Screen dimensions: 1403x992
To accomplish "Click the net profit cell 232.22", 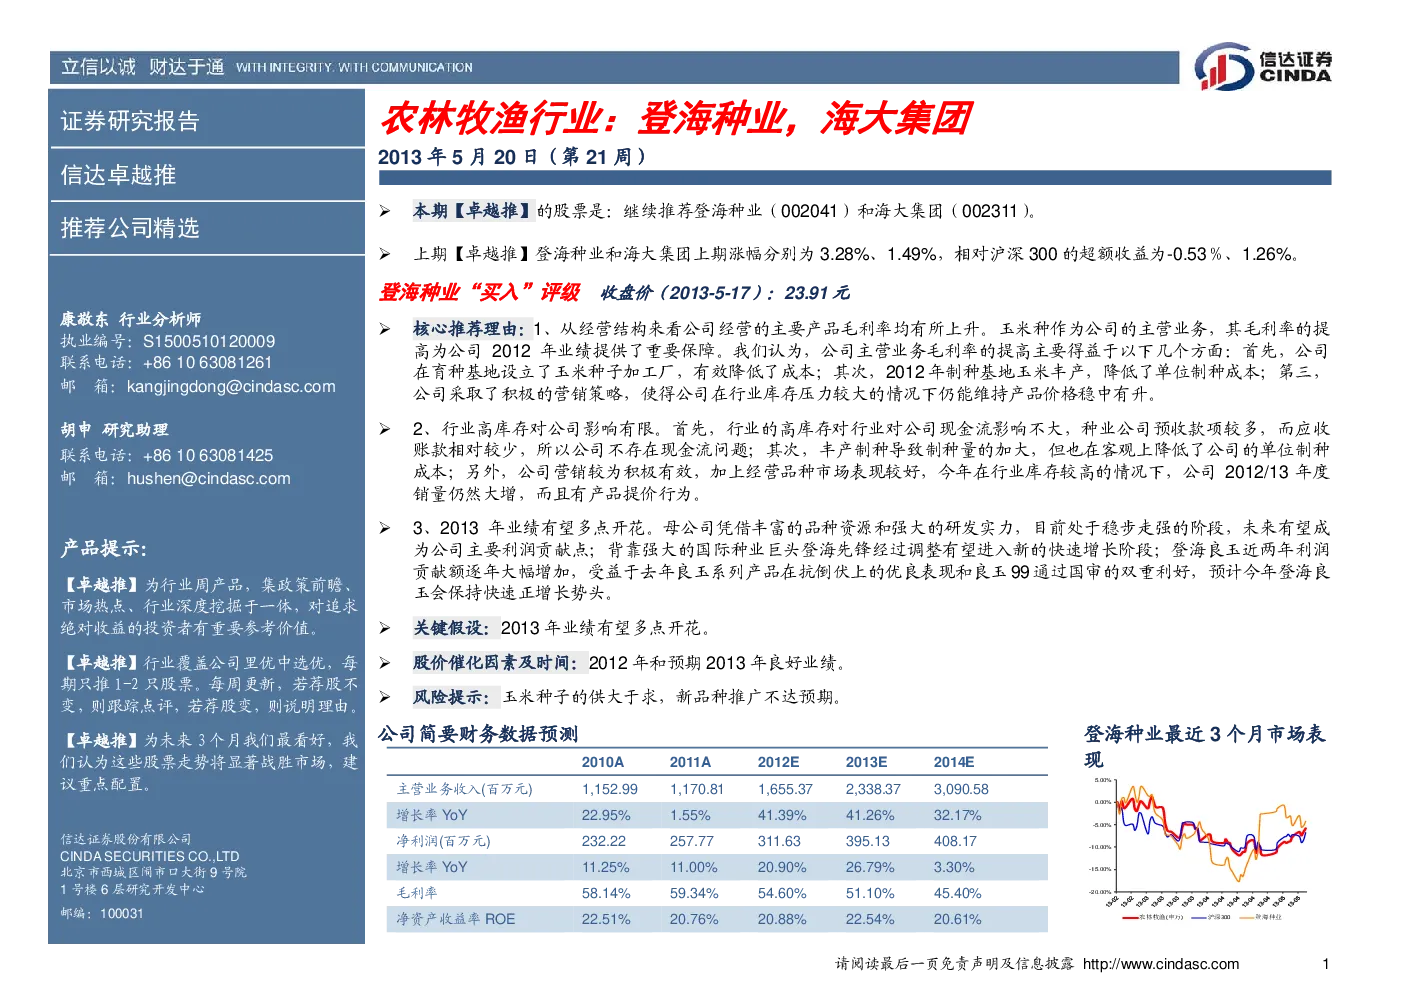I will (604, 842).
